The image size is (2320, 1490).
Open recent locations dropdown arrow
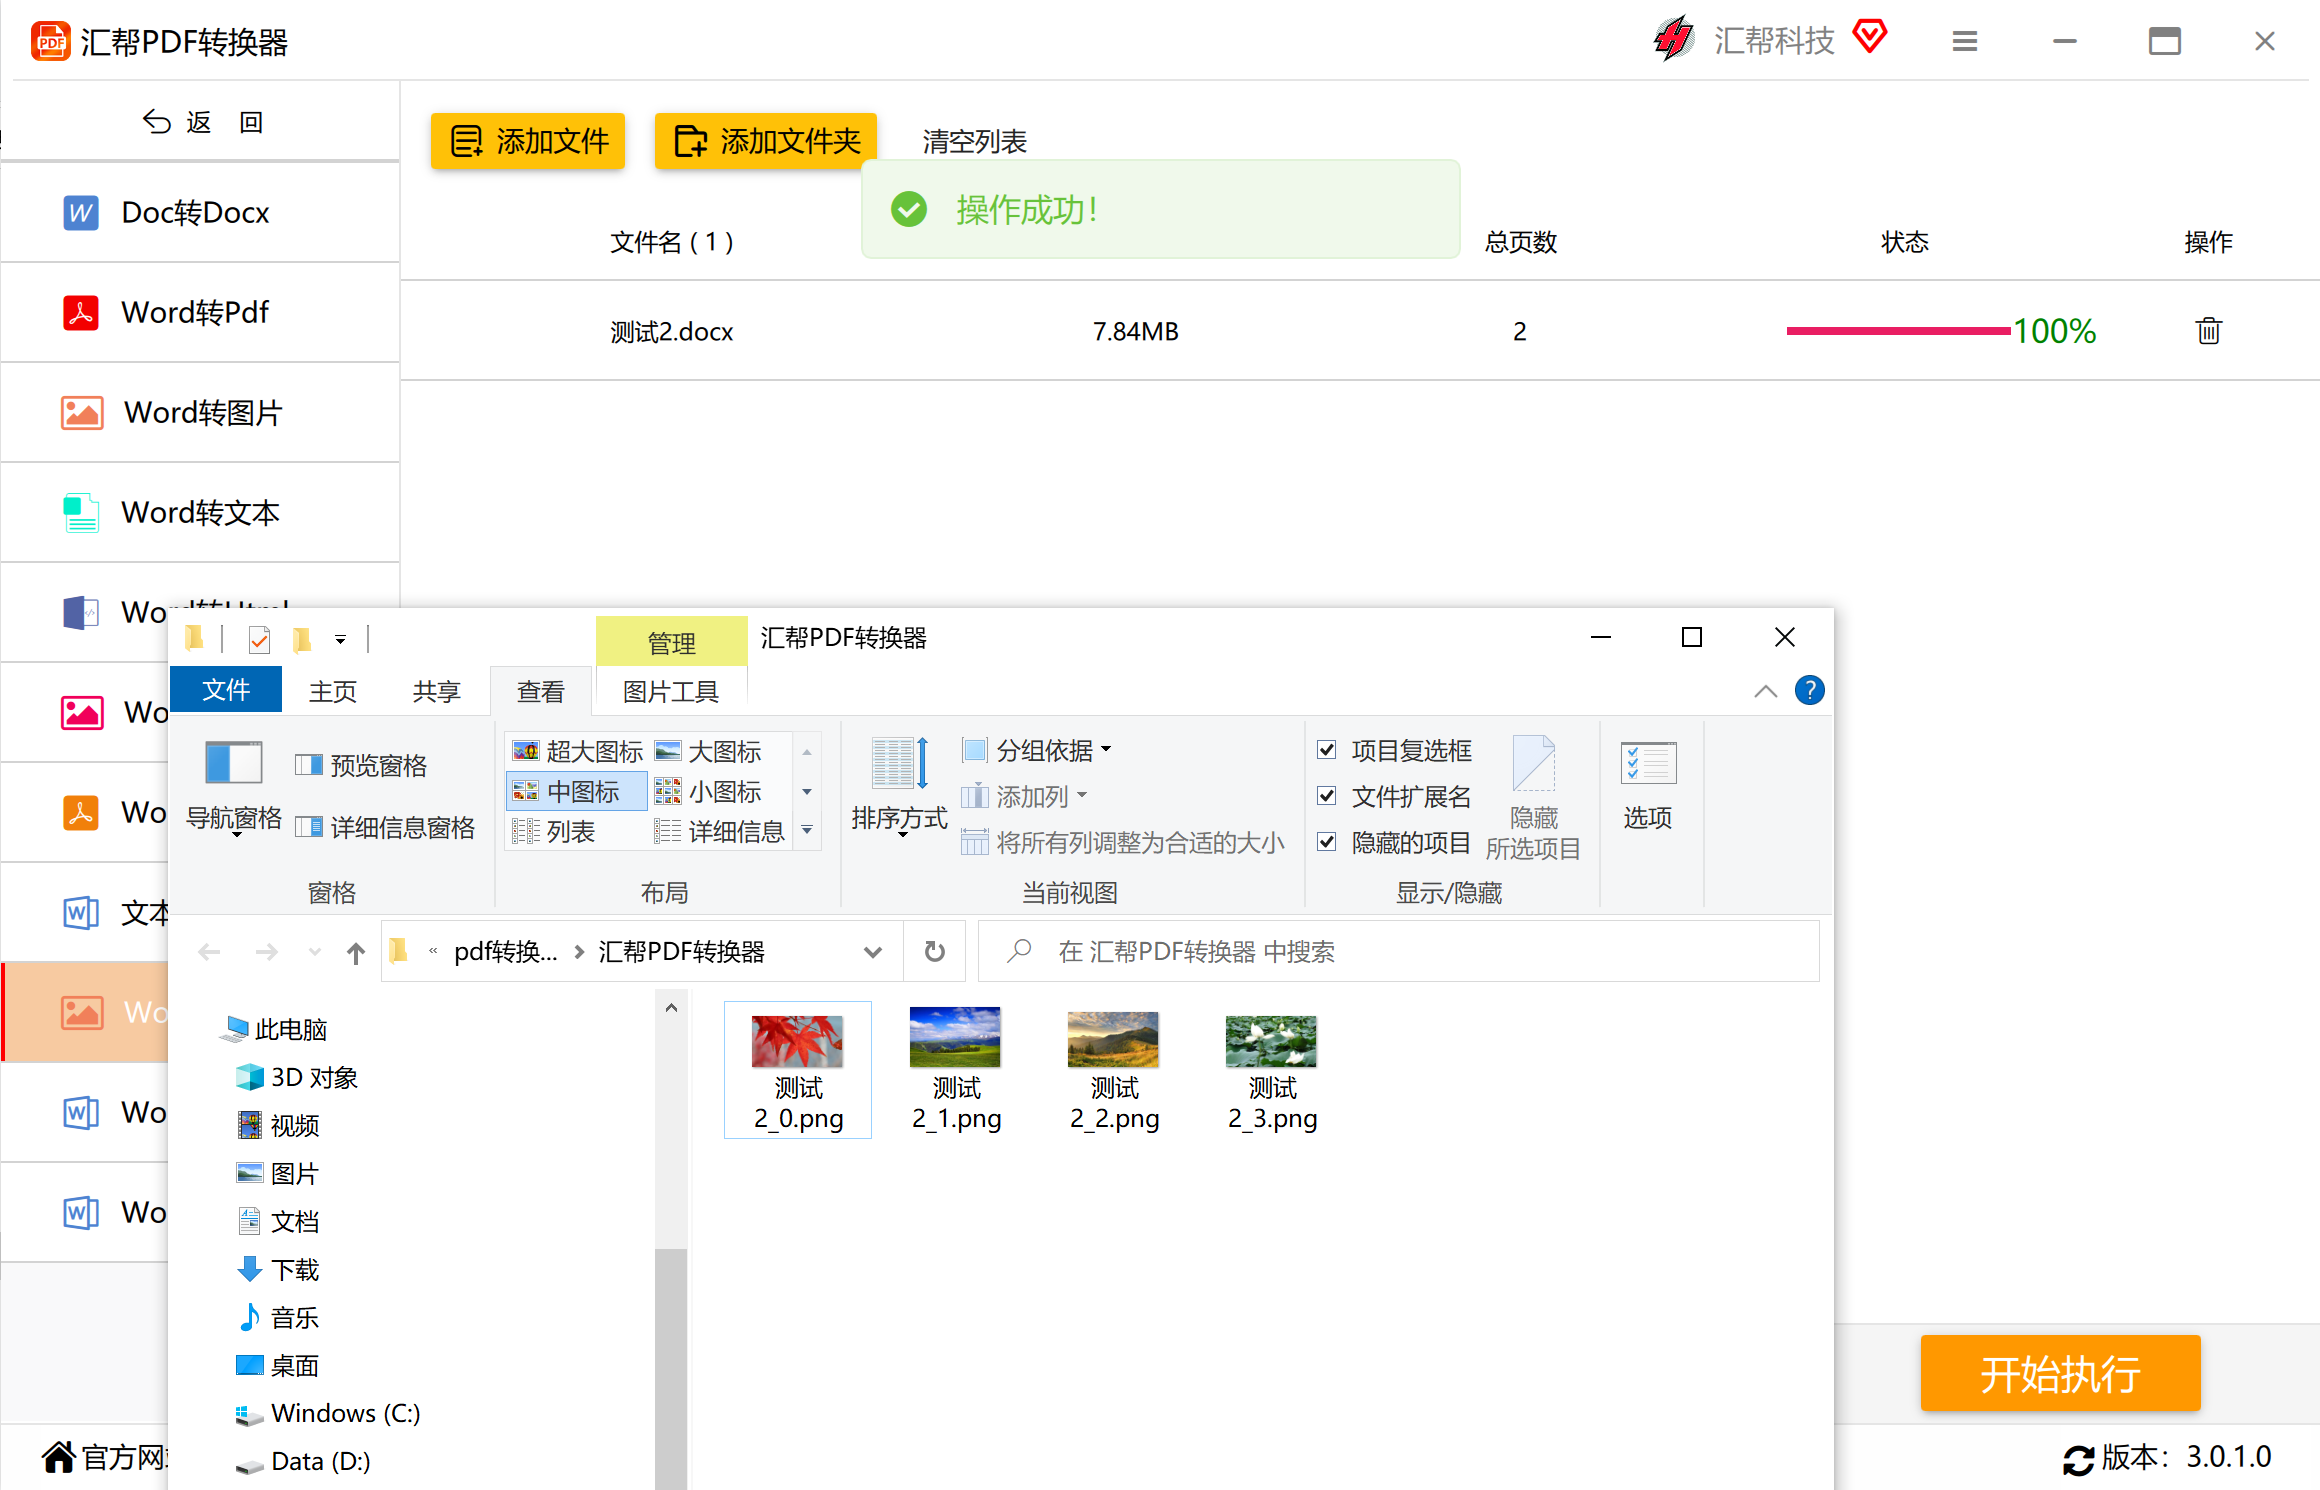(315, 952)
